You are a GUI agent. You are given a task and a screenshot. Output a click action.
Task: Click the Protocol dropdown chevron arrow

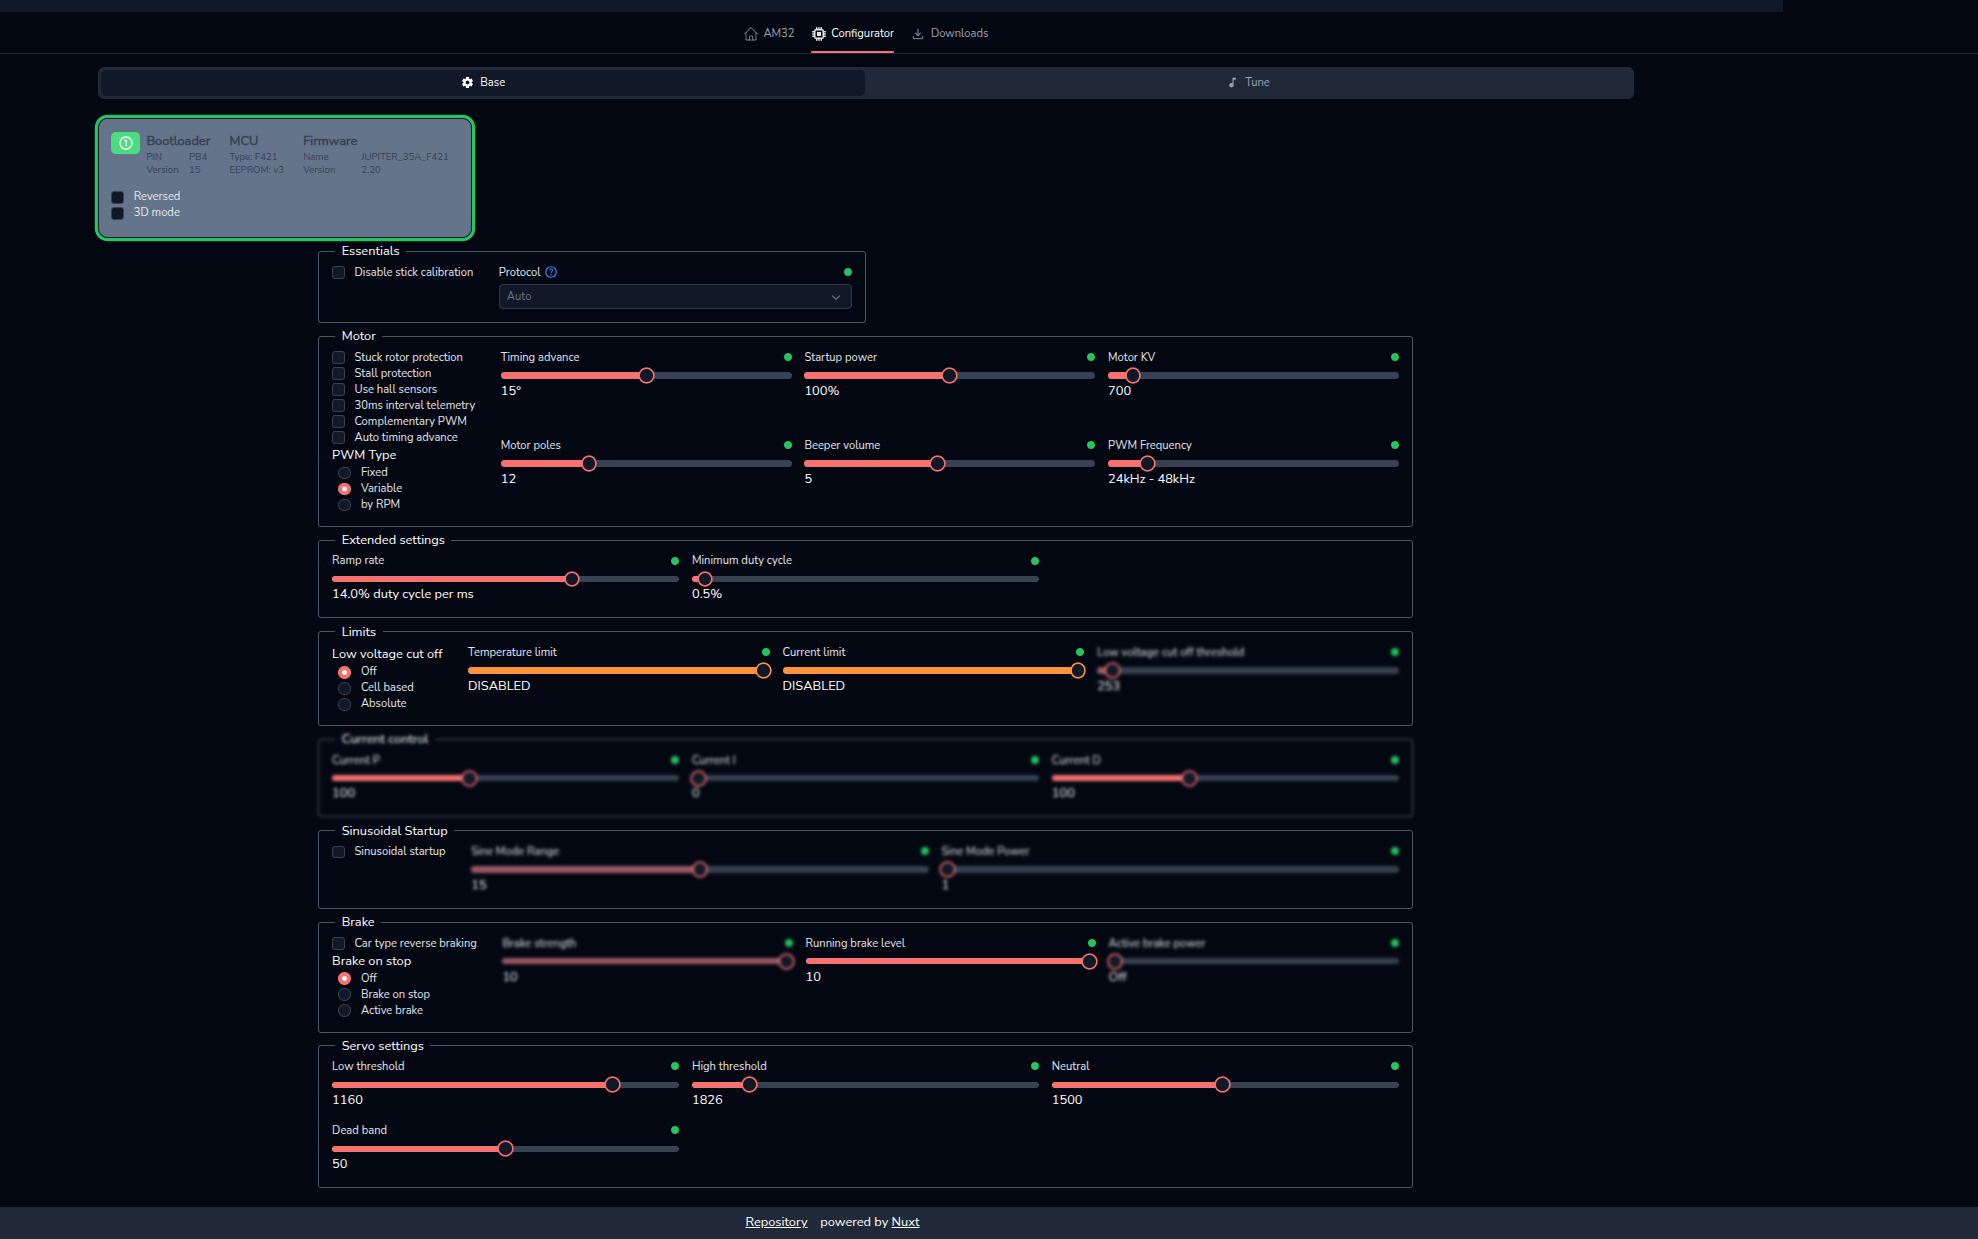pos(836,297)
